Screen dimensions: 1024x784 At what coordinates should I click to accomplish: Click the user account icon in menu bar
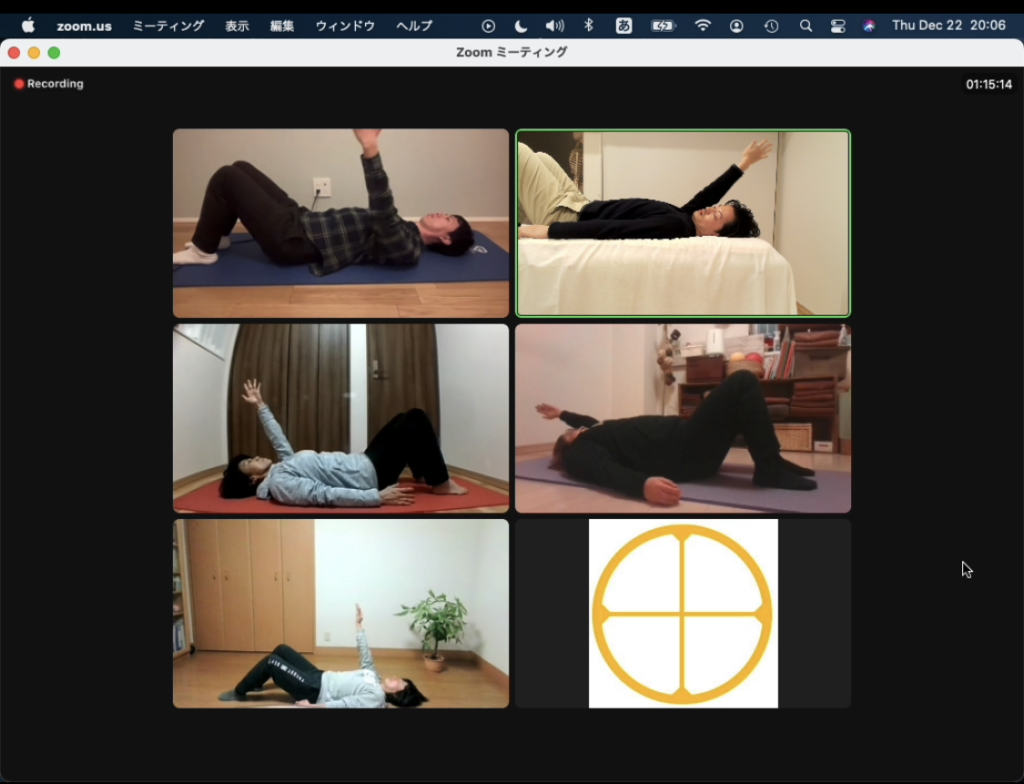(x=737, y=26)
